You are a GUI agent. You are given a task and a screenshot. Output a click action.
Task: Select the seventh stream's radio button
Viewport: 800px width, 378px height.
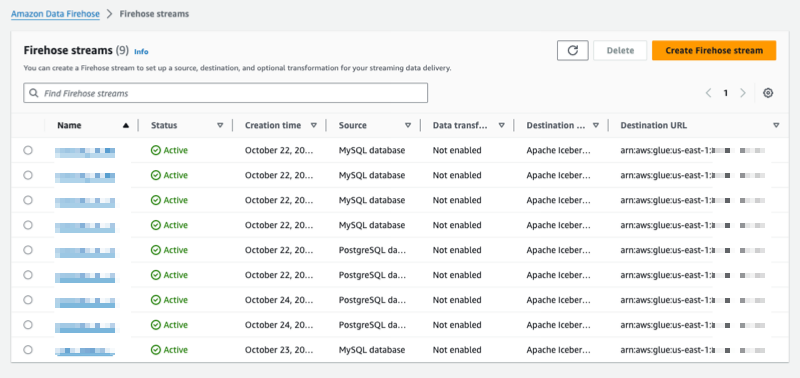point(28,300)
